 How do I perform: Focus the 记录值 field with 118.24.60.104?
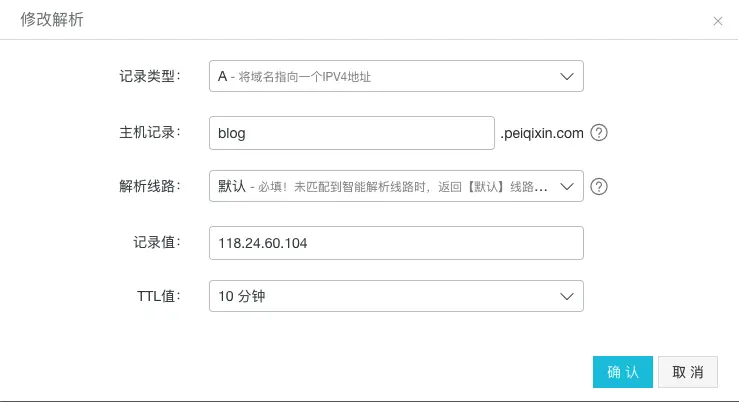pyautogui.click(x=396, y=243)
